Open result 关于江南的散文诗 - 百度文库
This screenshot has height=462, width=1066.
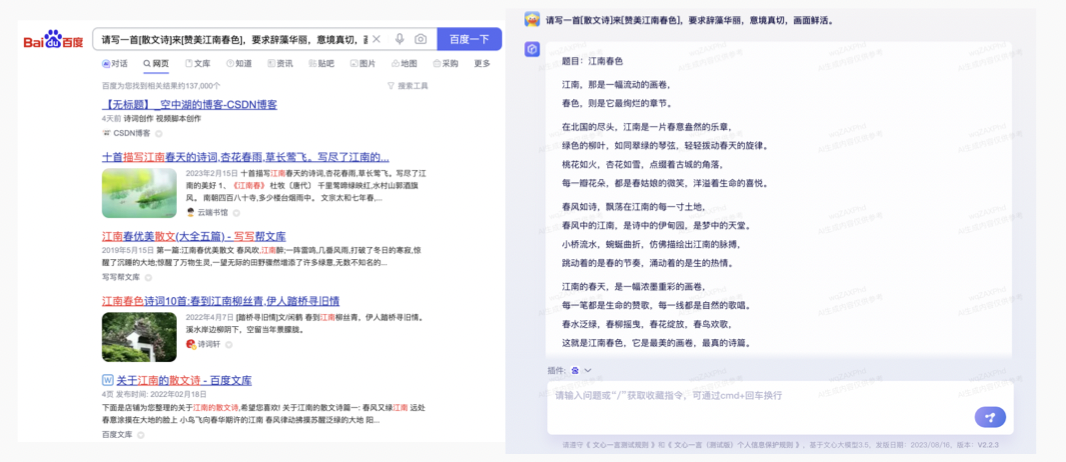pos(184,380)
